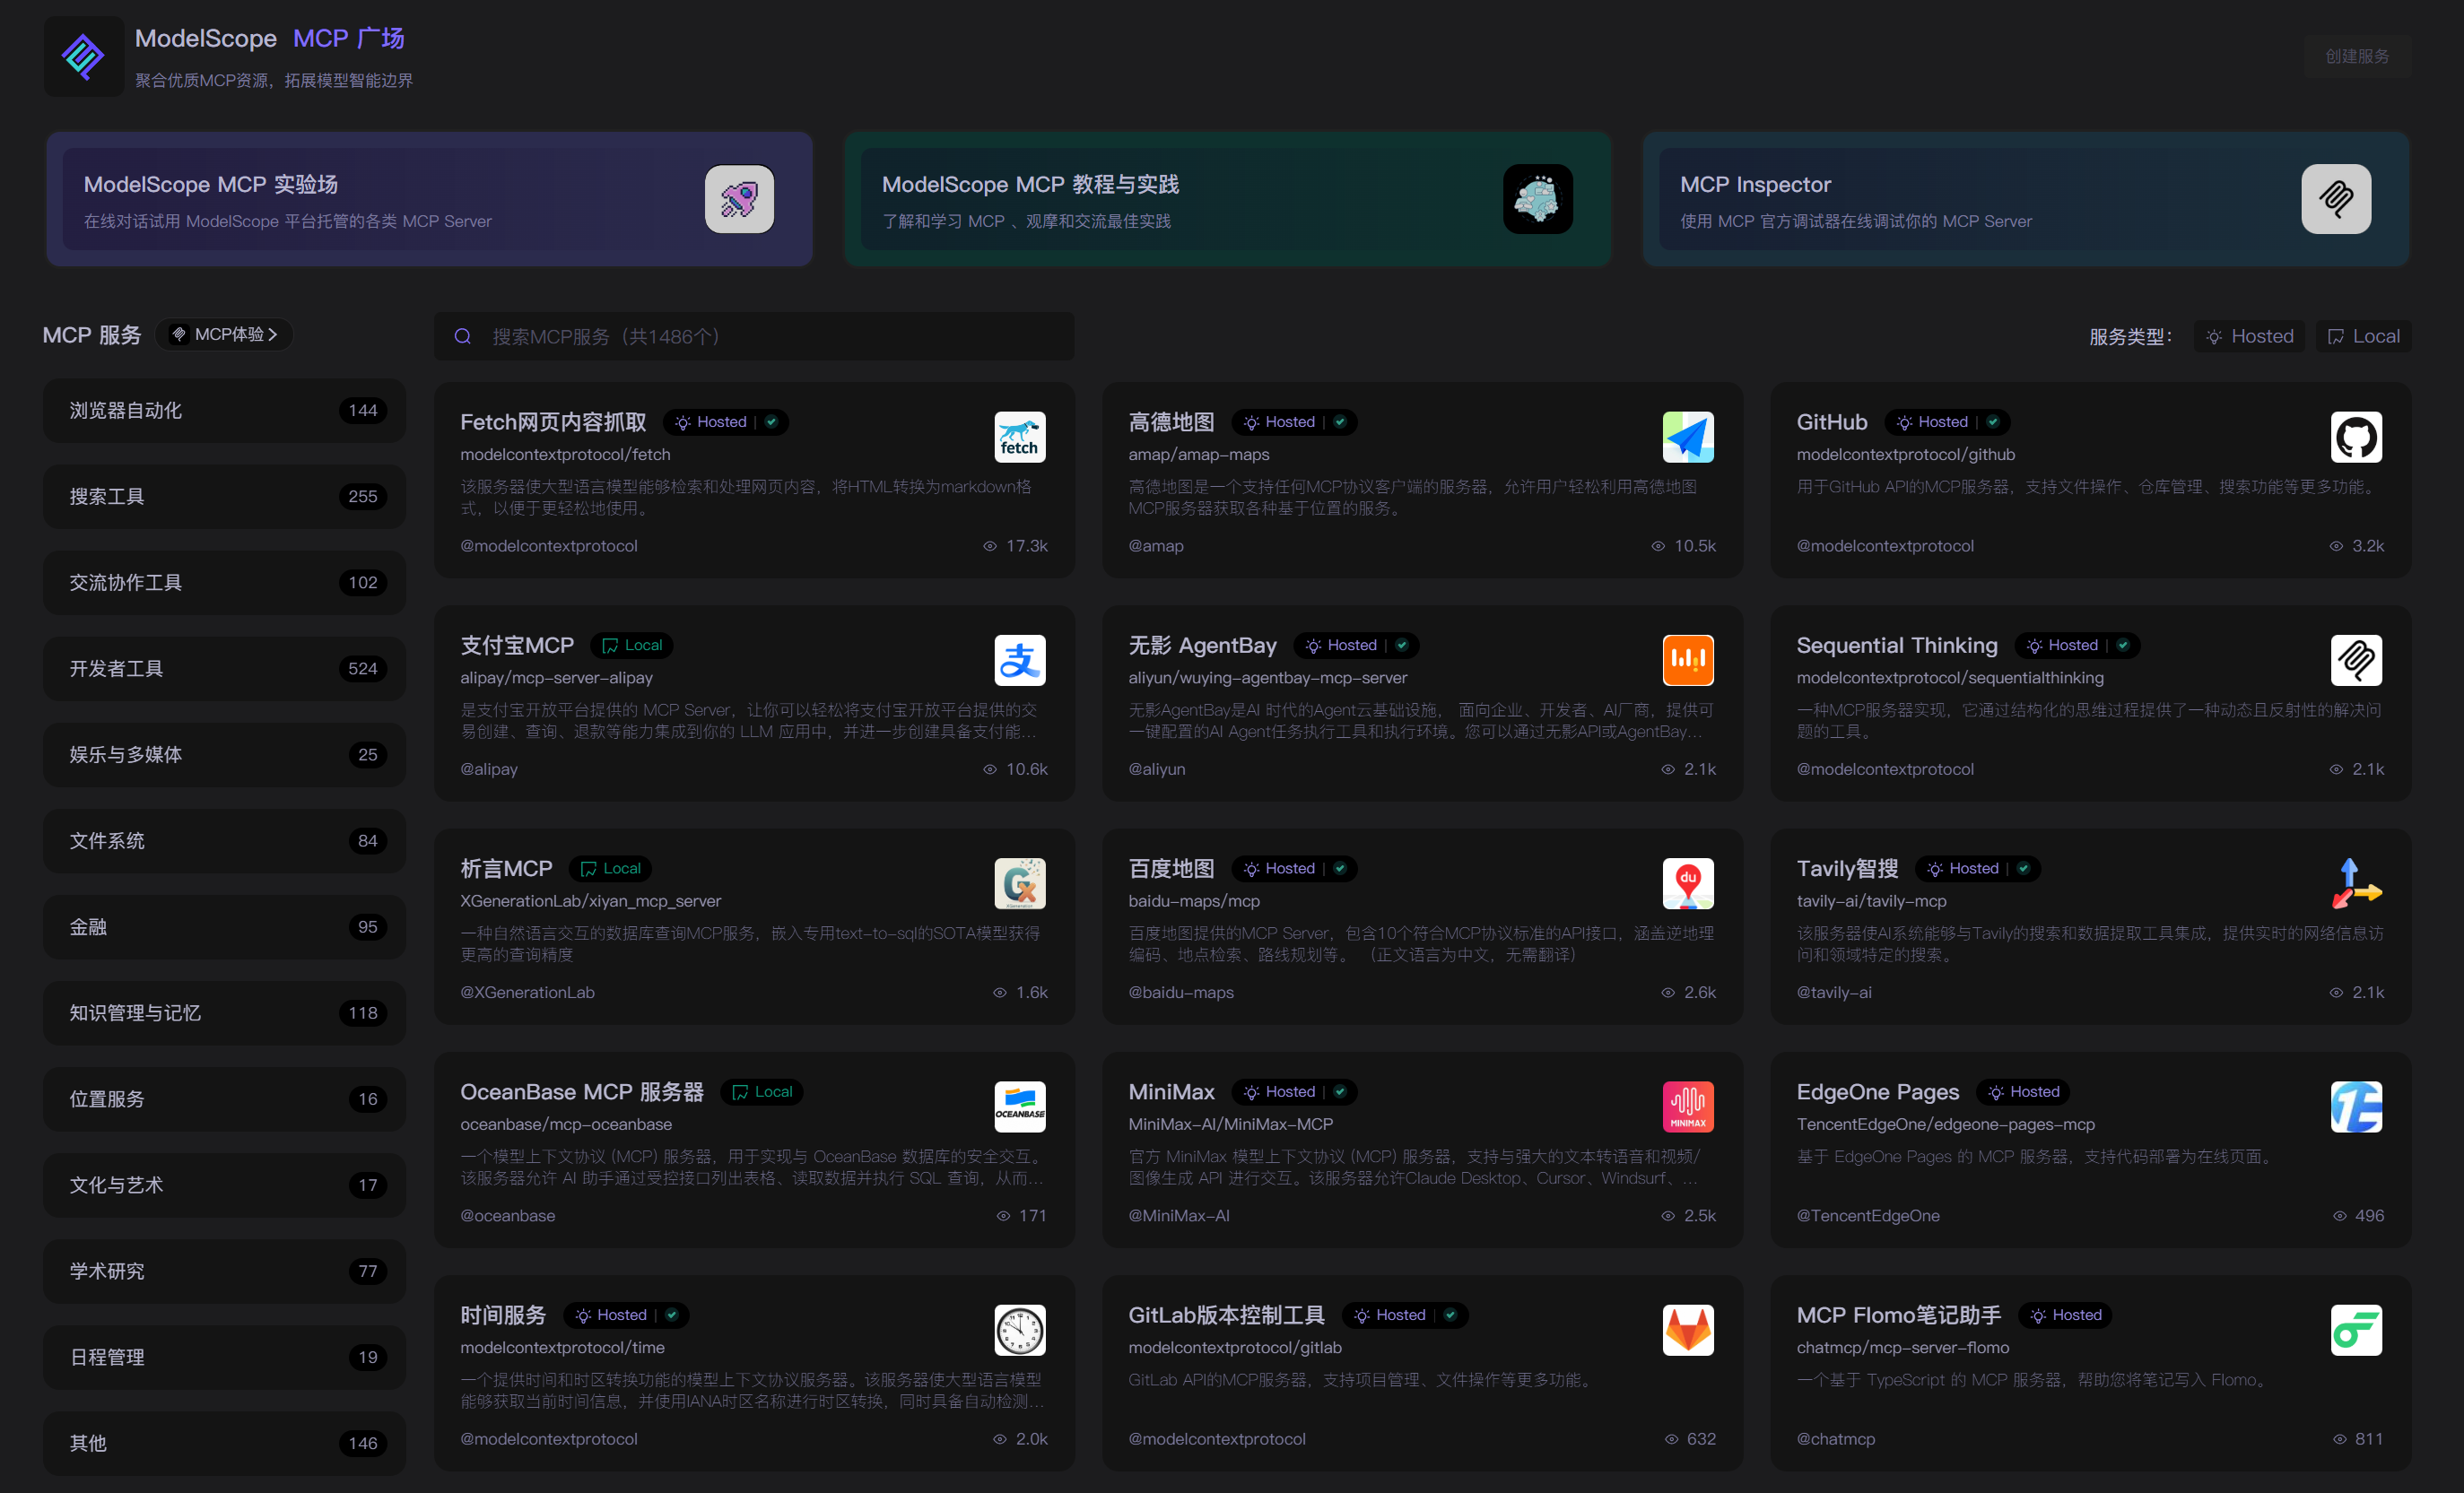
Task: Click the 17.3k view count
Action: (x=1026, y=546)
